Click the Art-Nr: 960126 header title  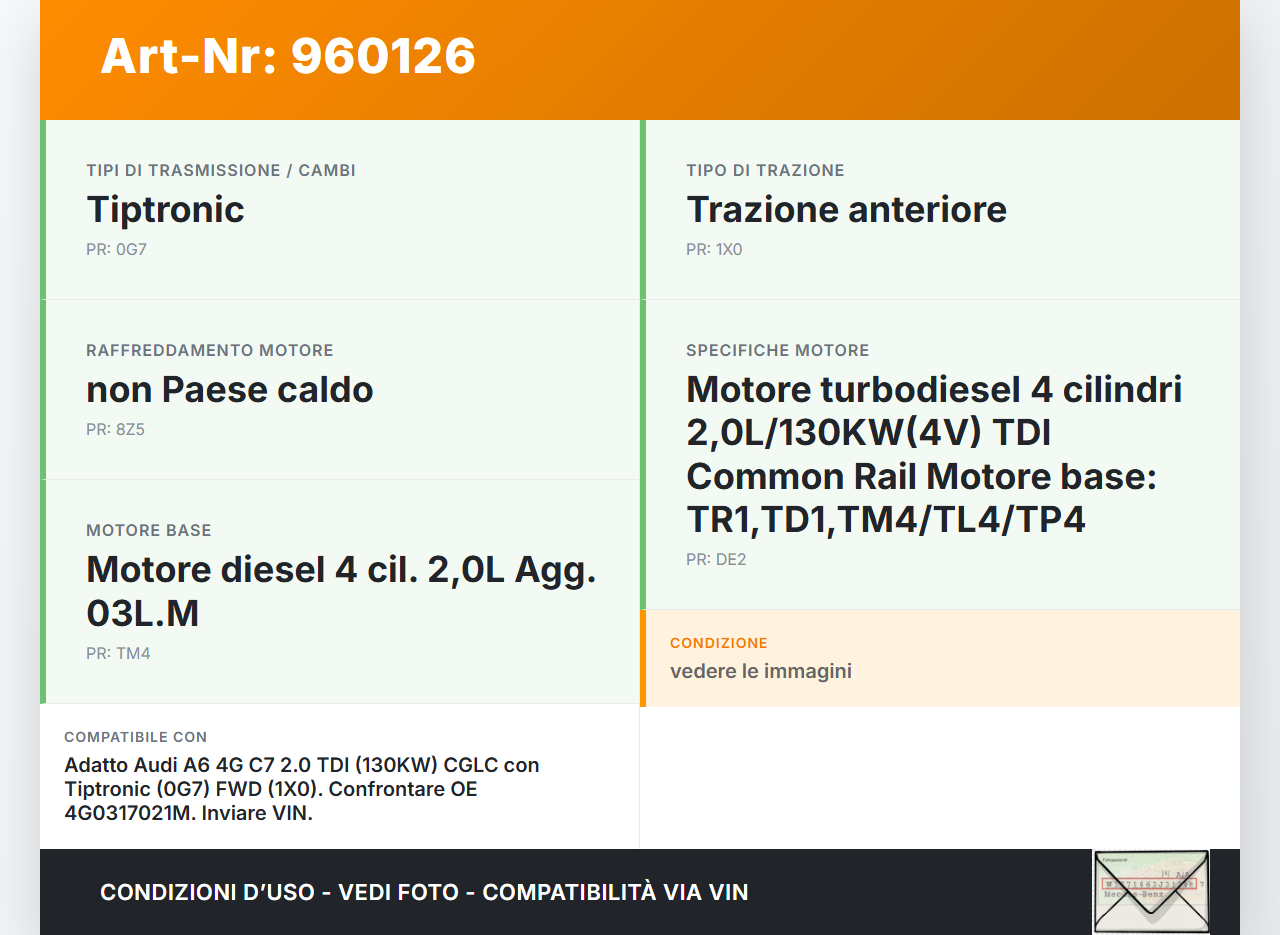point(288,56)
